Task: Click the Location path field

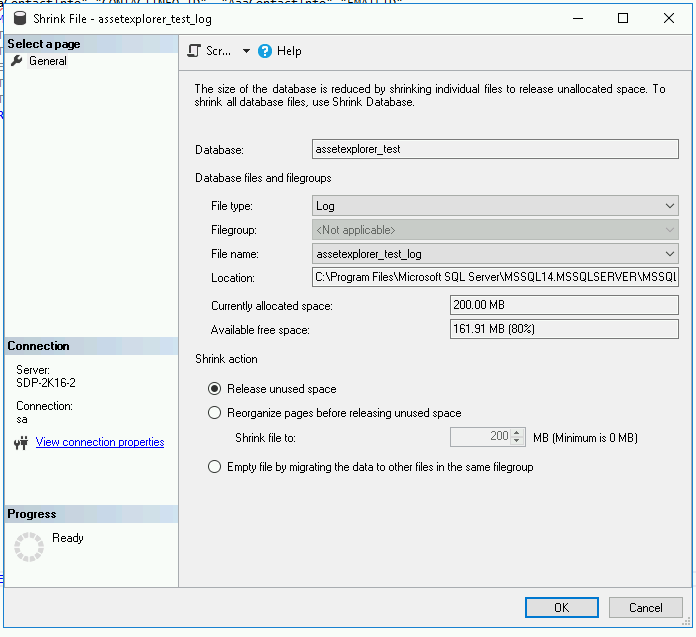Action: [495, 277]
